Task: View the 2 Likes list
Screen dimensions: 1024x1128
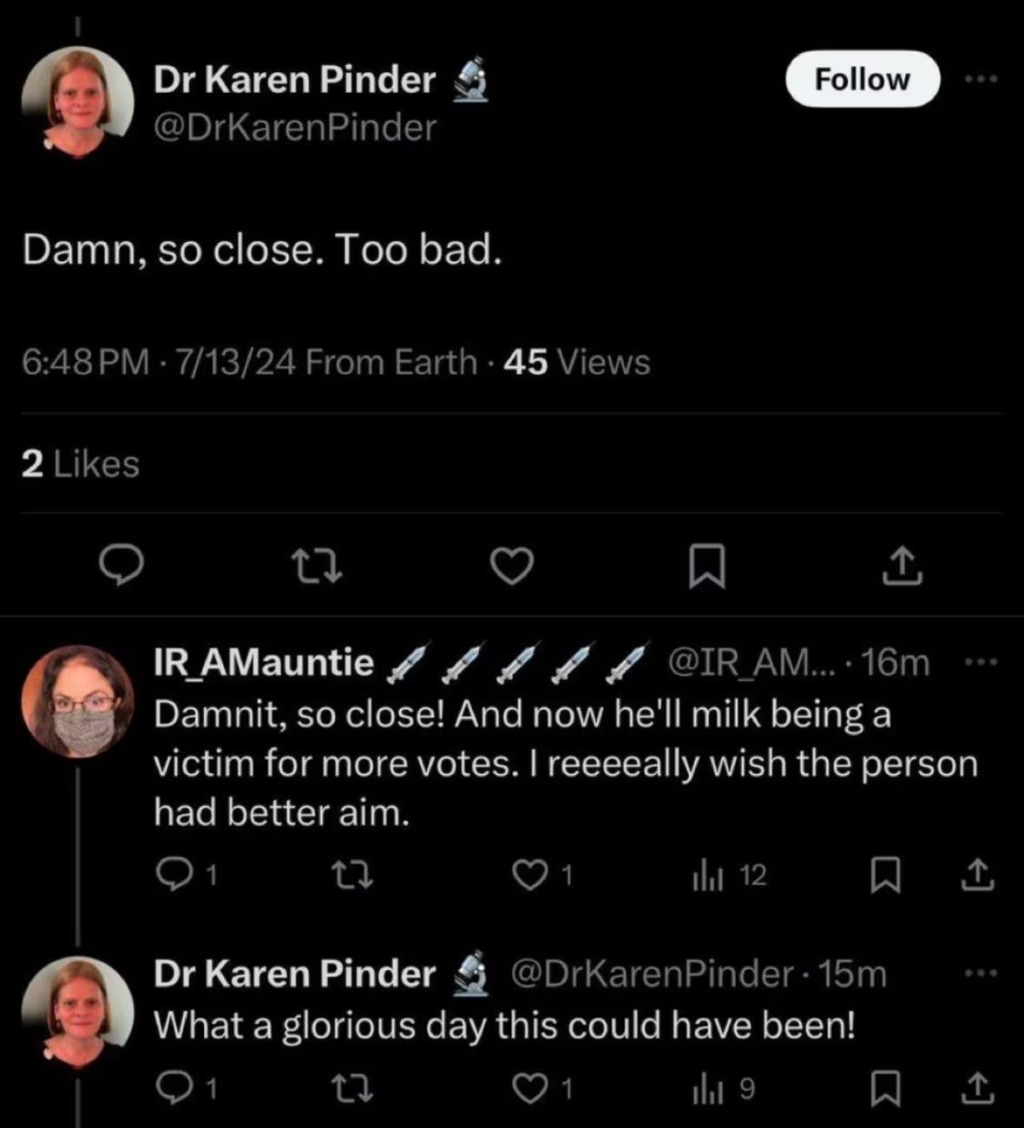Action: point(81,464)
